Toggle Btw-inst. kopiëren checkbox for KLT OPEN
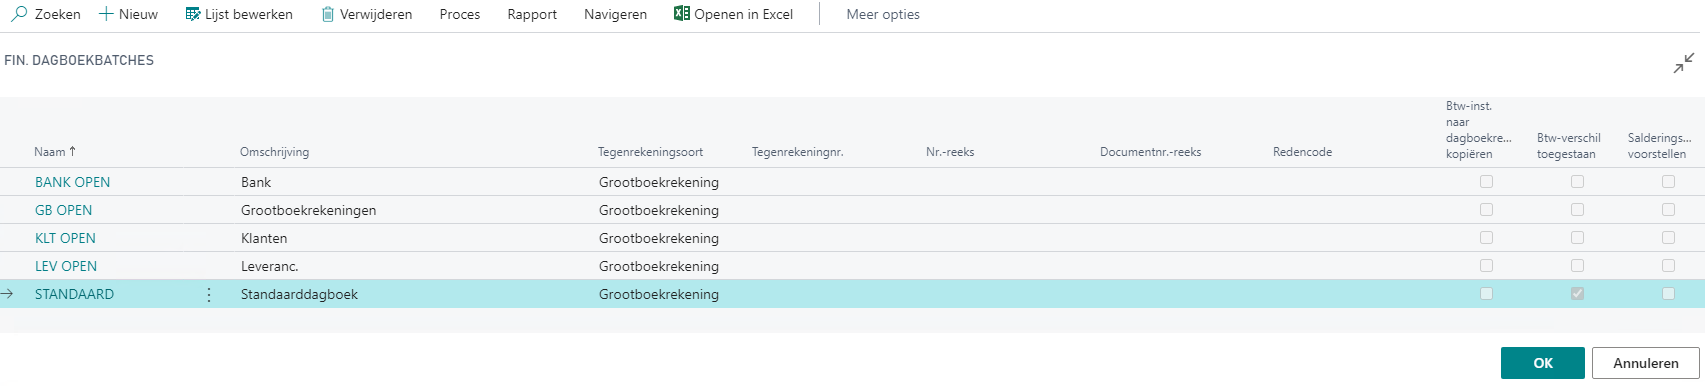This screenshot has width=1705, height=386. pyautogui.click(x=1487, y=238)
